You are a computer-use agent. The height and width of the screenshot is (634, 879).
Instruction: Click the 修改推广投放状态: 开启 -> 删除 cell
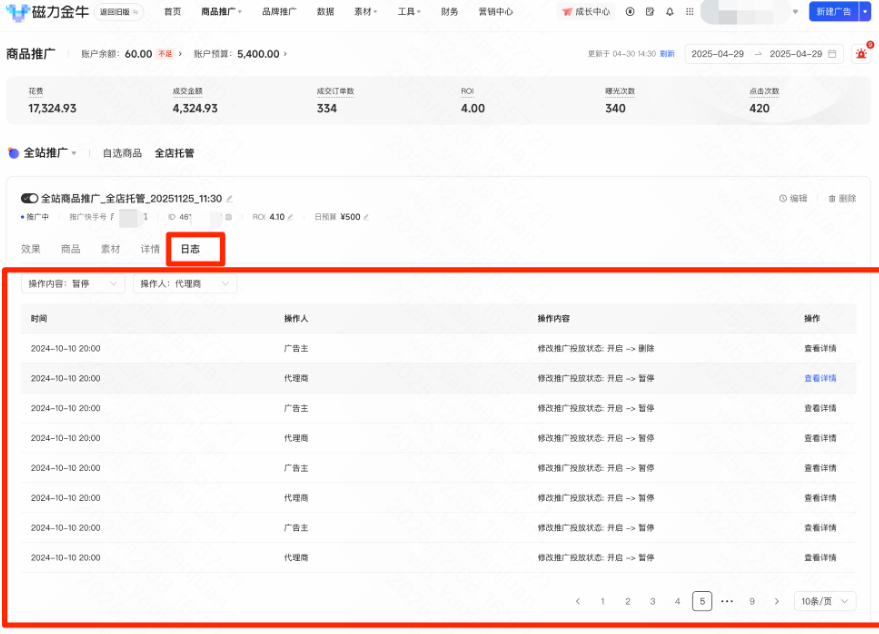pyautogui.click(x=596, y=348)
